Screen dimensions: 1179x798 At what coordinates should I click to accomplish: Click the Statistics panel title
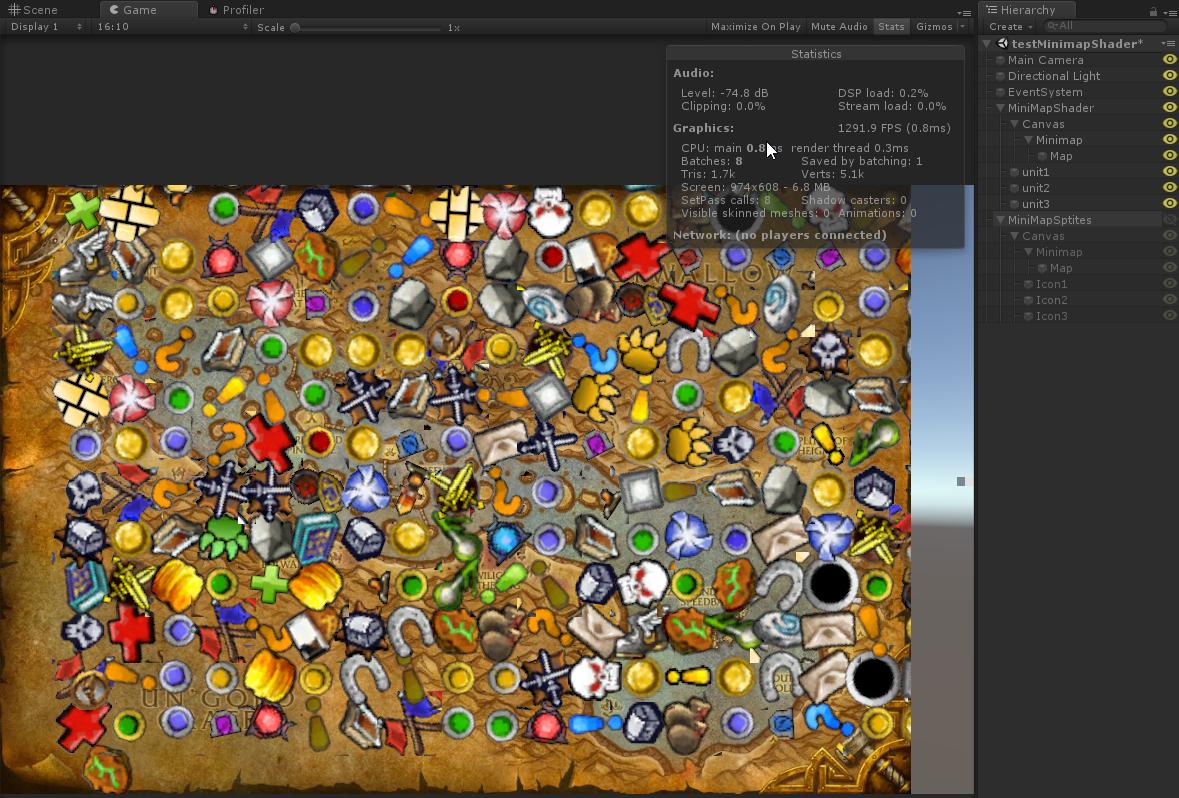pos(816,54)
